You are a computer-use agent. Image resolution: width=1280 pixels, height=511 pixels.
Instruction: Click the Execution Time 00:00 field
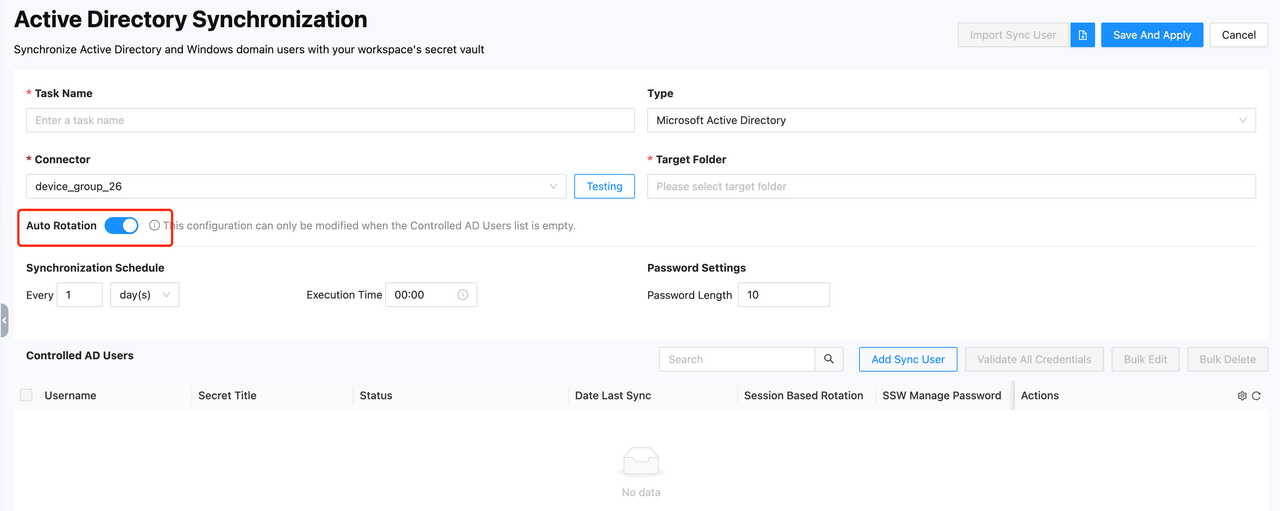(x=431, y=295)
